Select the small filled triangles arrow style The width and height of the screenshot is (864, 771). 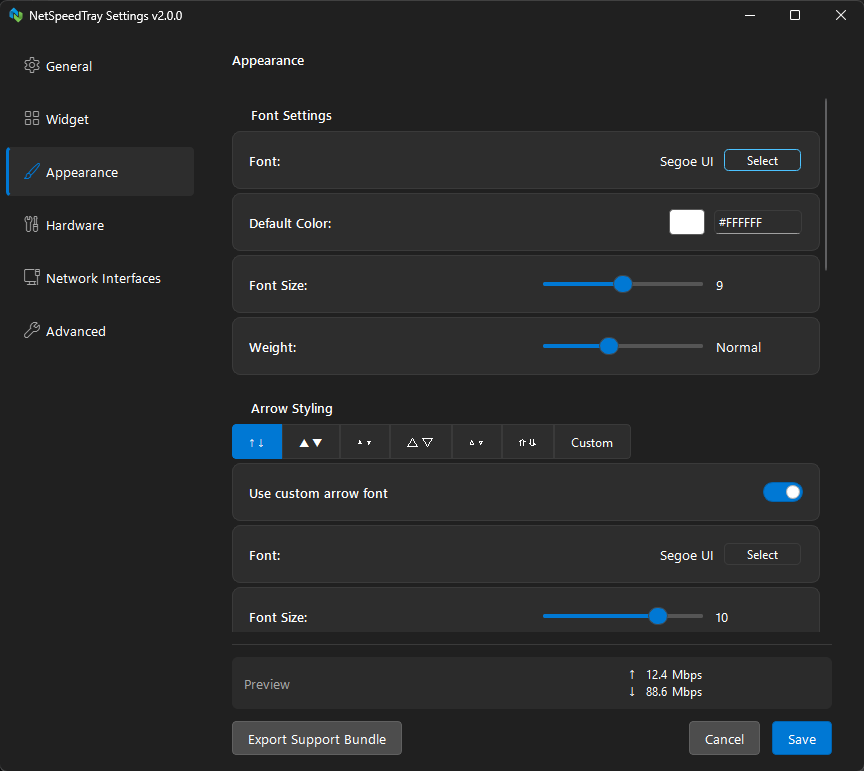[x=365, y=442]
